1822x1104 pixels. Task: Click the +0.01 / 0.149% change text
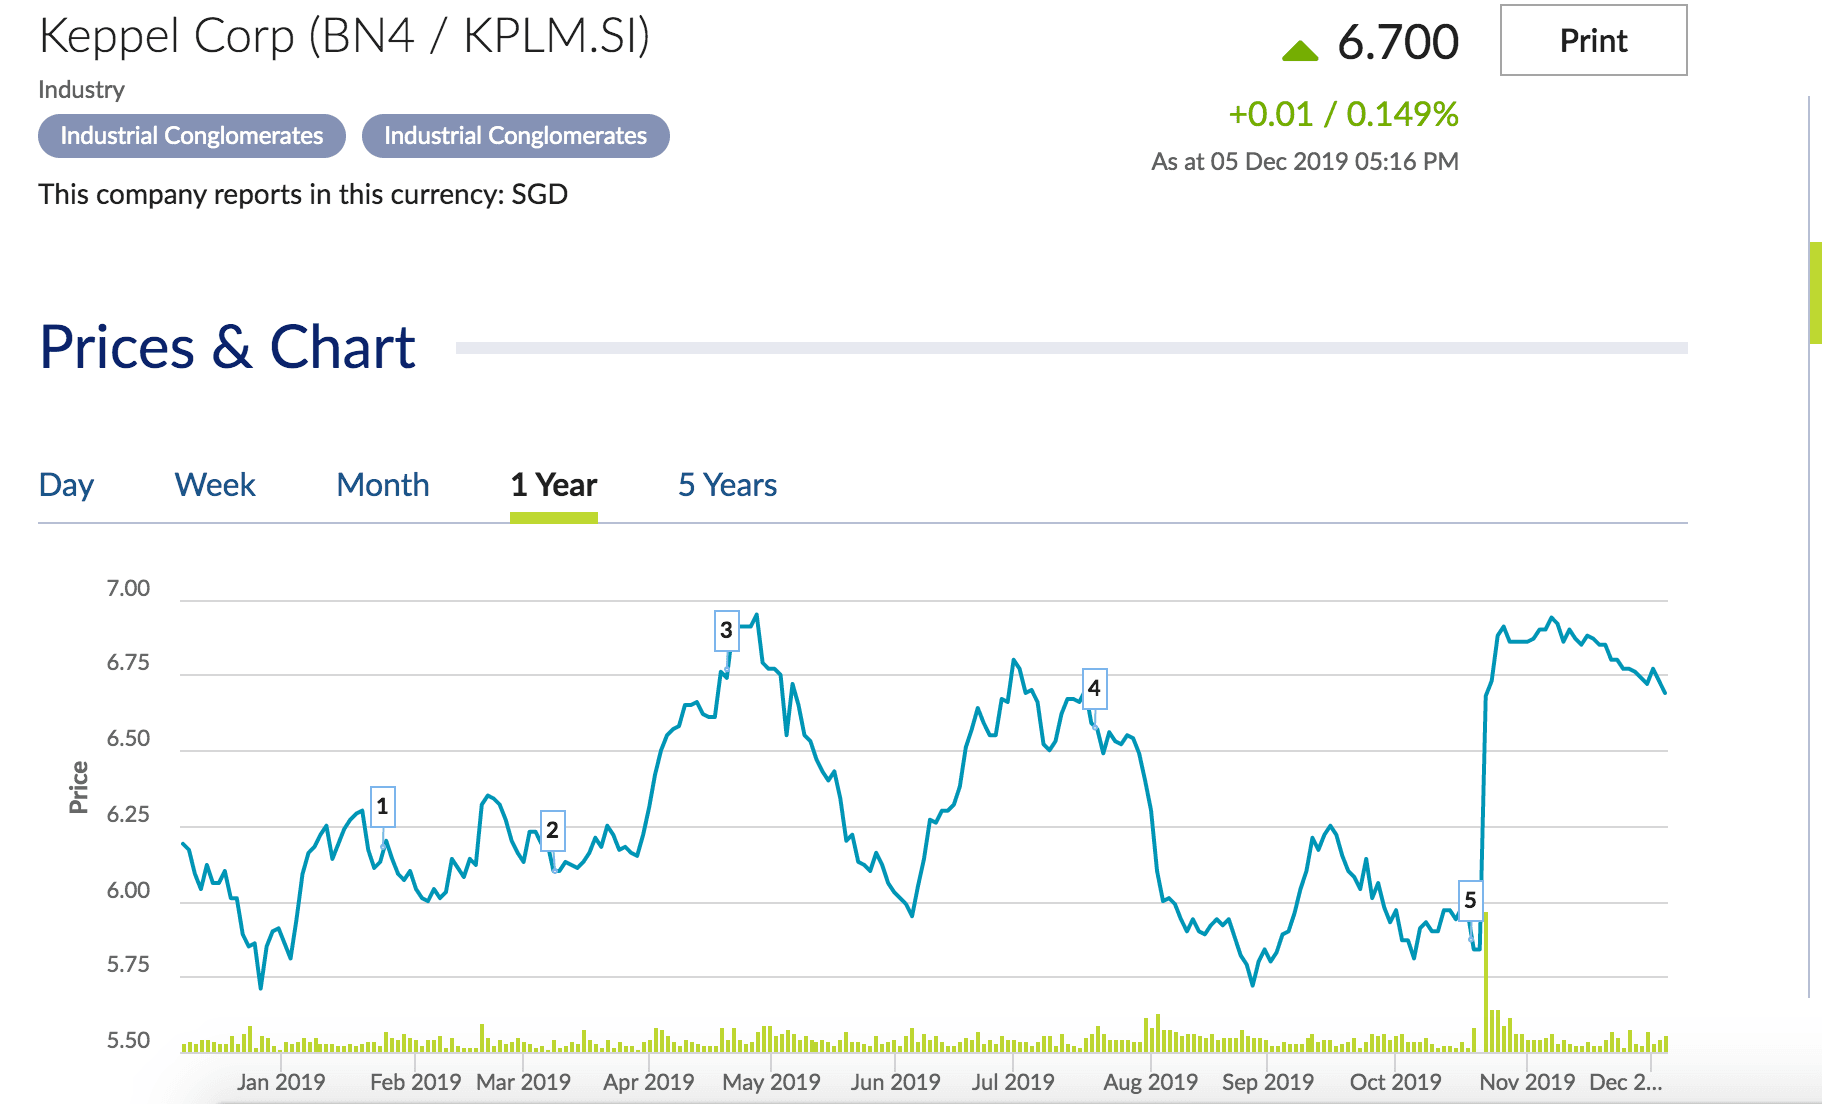tap(1343, 114)
